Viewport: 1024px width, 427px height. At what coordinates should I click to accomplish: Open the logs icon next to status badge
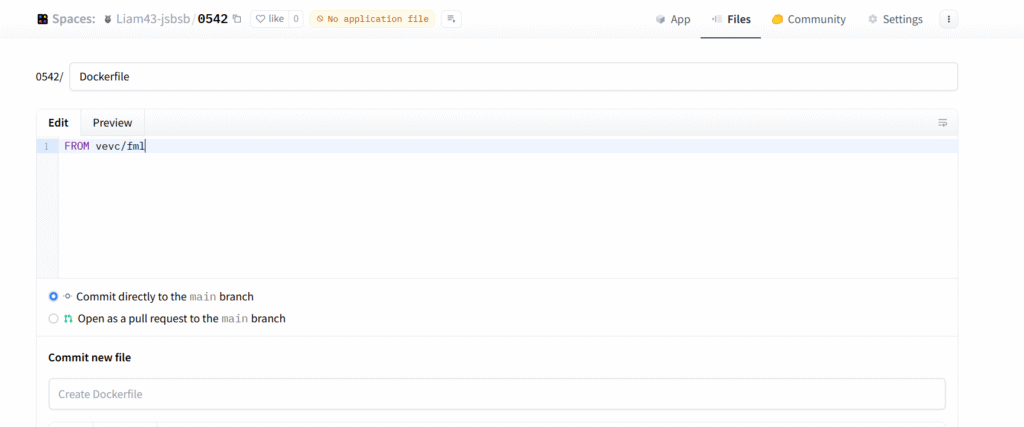[x=451, y=19]
